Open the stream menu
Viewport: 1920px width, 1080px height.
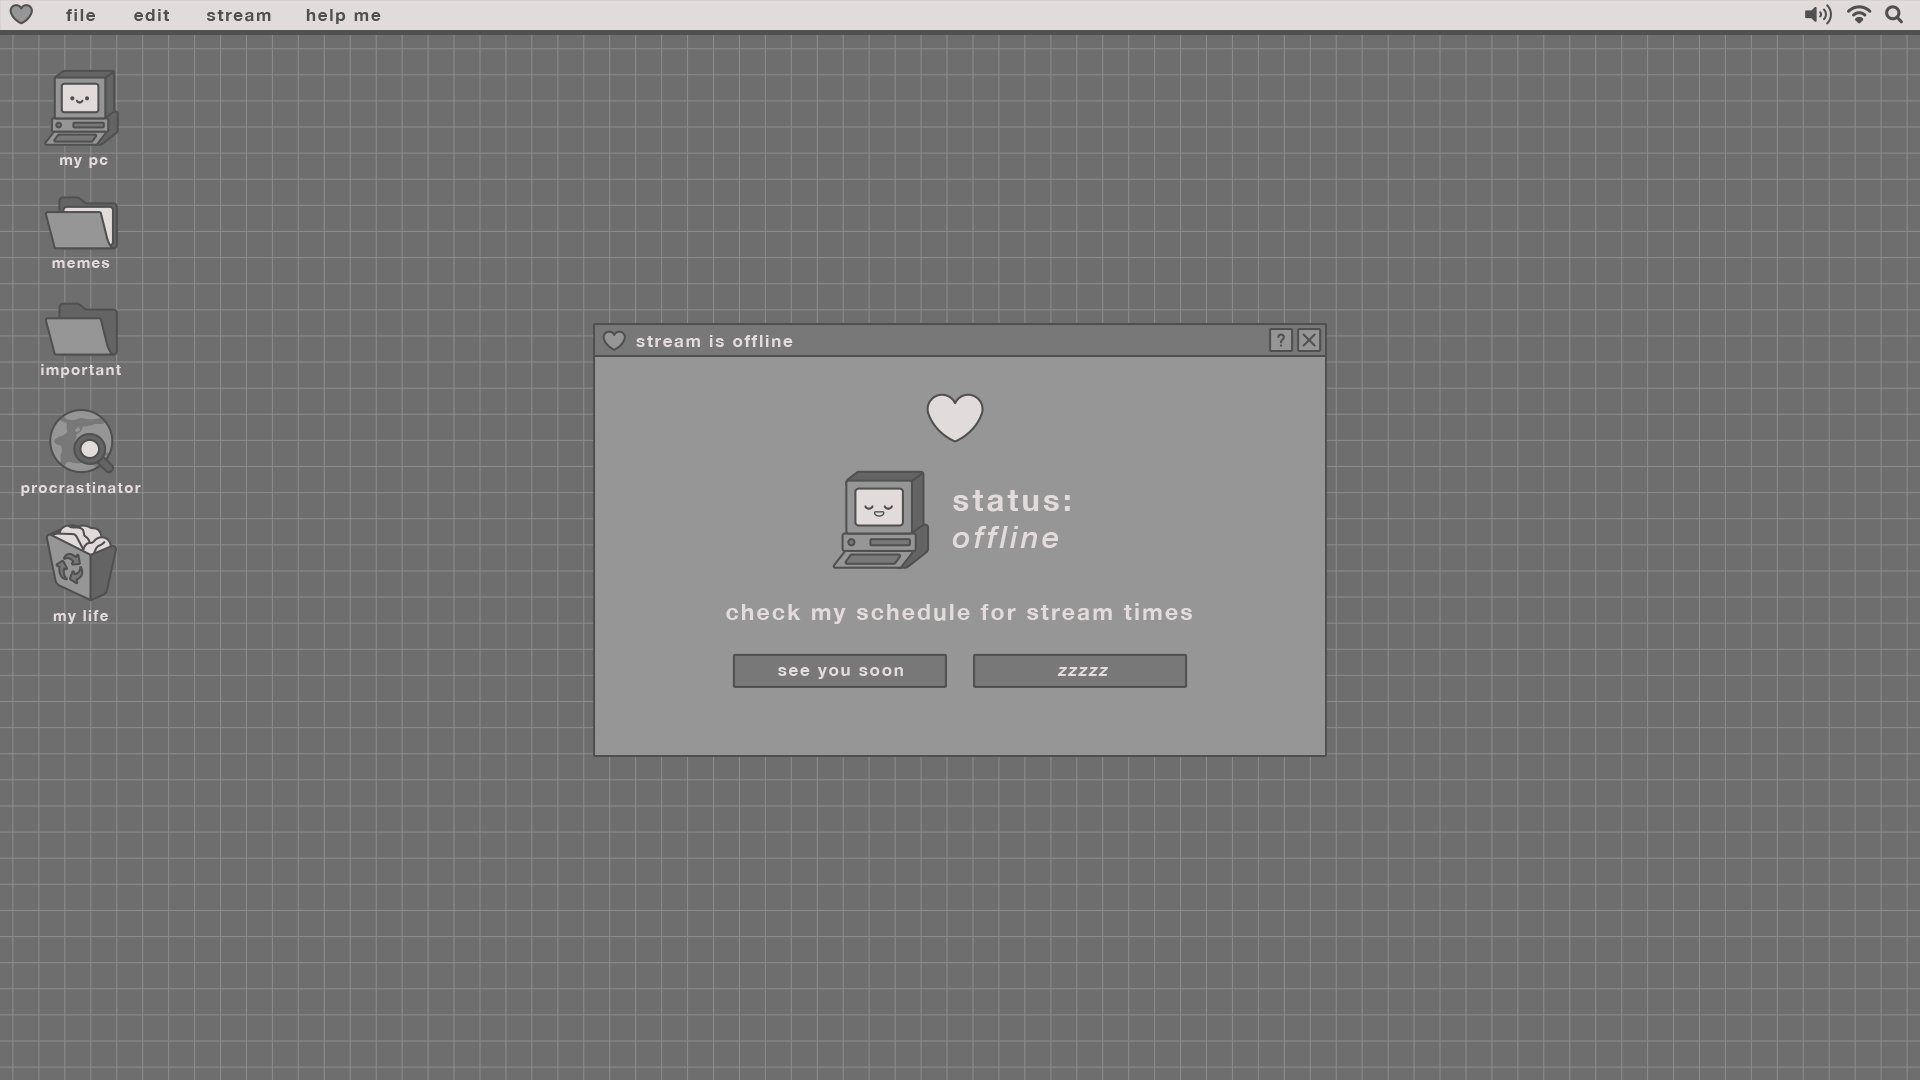[x=239, y=15]
